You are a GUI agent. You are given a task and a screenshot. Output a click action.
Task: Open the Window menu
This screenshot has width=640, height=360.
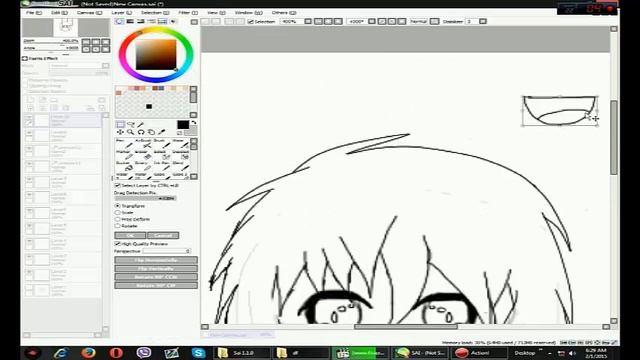(248, 13)
